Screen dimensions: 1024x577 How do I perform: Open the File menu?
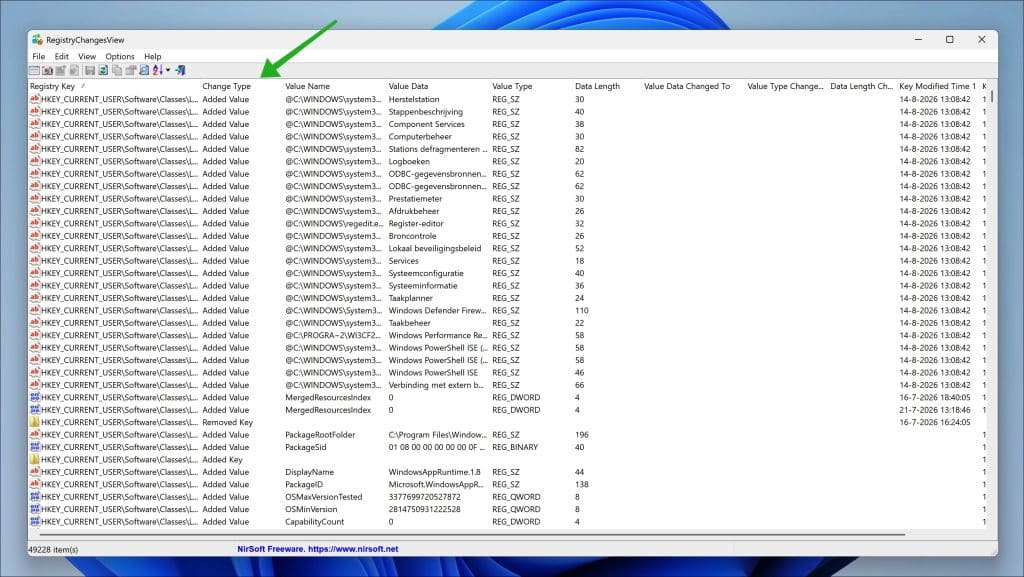pos(39,57)
